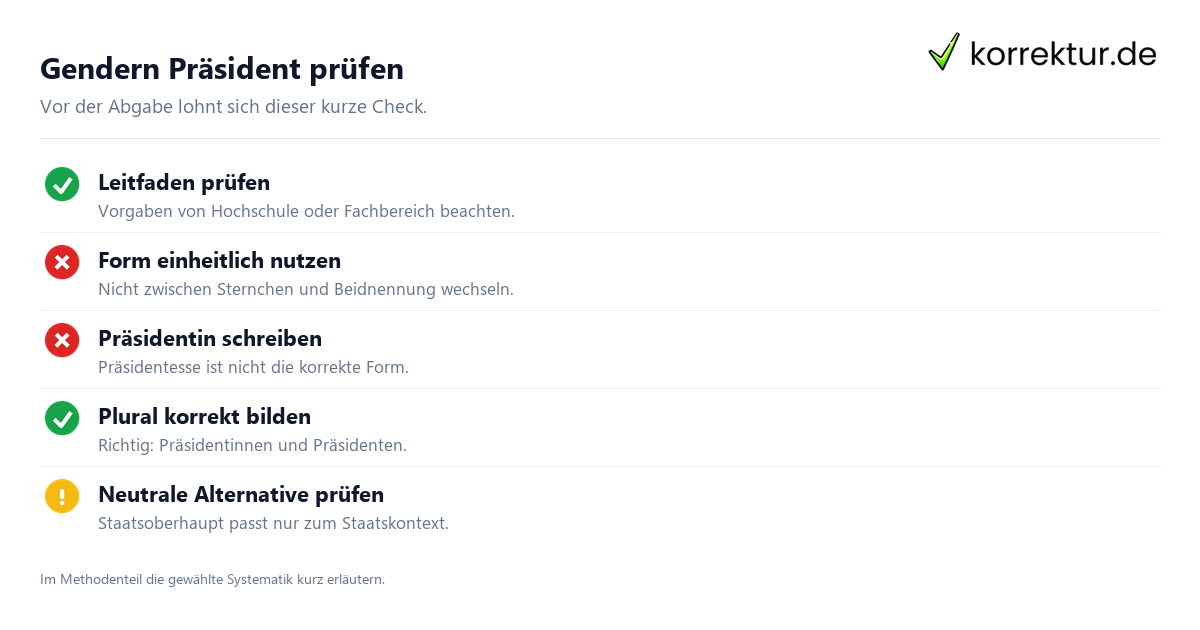
Task: Click the green checkmark beside Plural korrekt bilden
Action: coord(62,418)
